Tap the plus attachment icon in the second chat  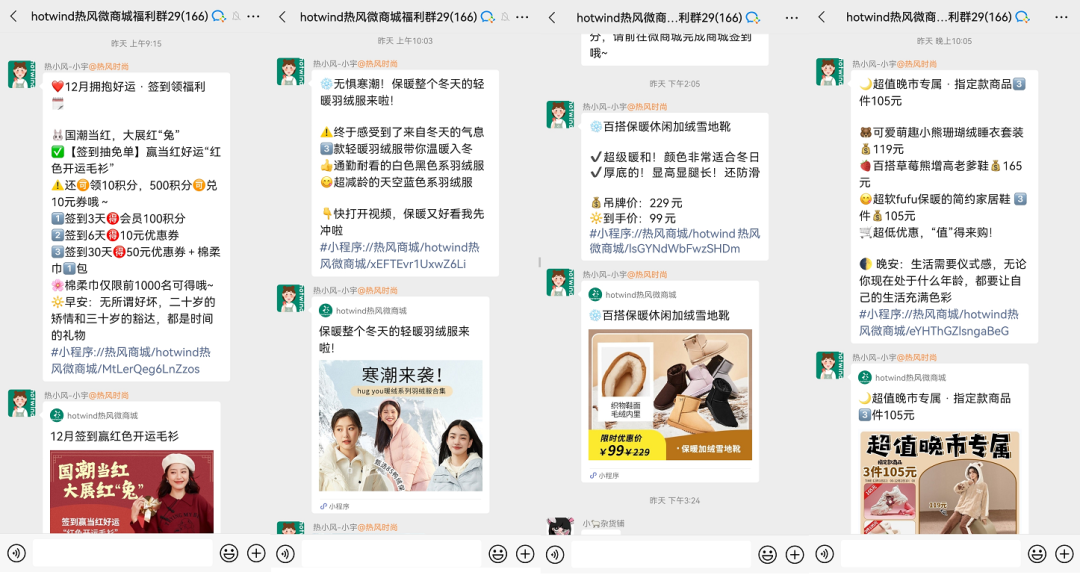(524, 553)
